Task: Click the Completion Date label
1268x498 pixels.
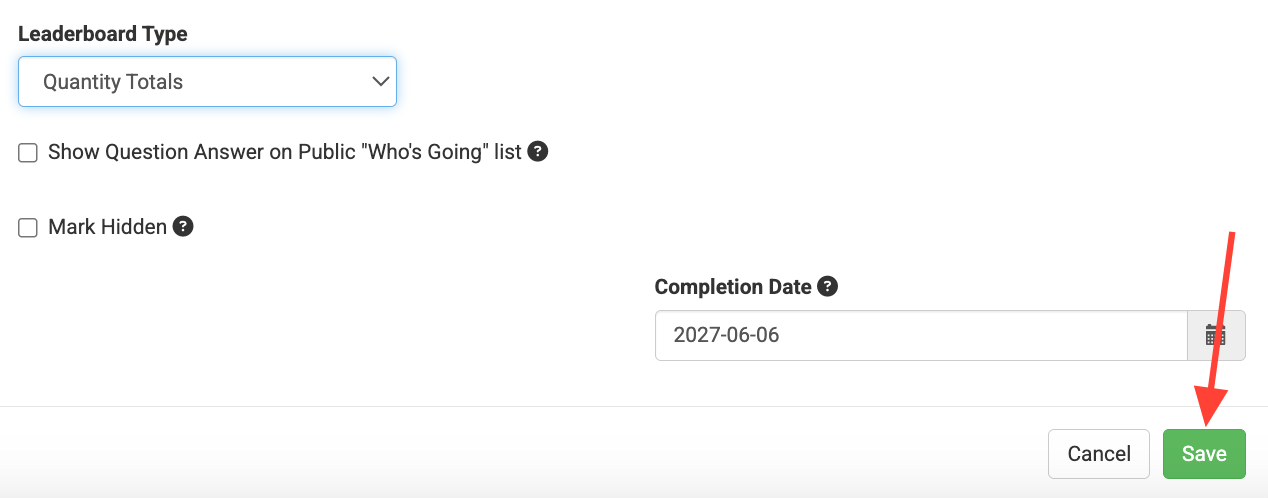Action: [733, 287]
